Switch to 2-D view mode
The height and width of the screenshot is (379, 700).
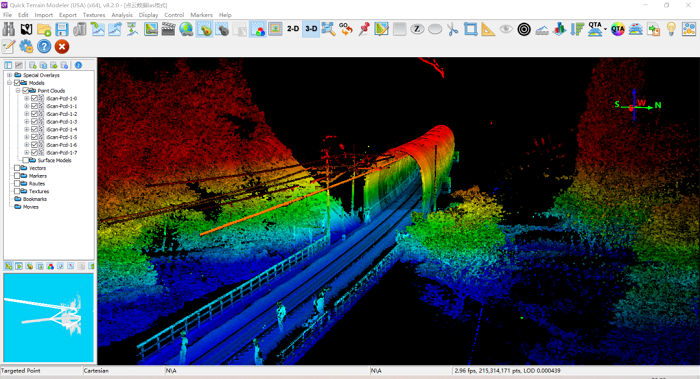[293, 29]
